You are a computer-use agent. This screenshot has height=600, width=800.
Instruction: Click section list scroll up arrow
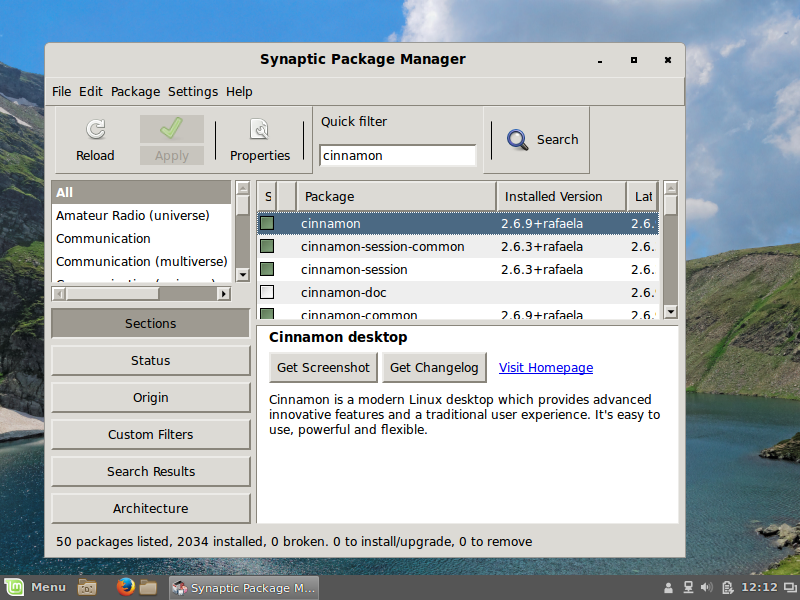coord(243,188)
